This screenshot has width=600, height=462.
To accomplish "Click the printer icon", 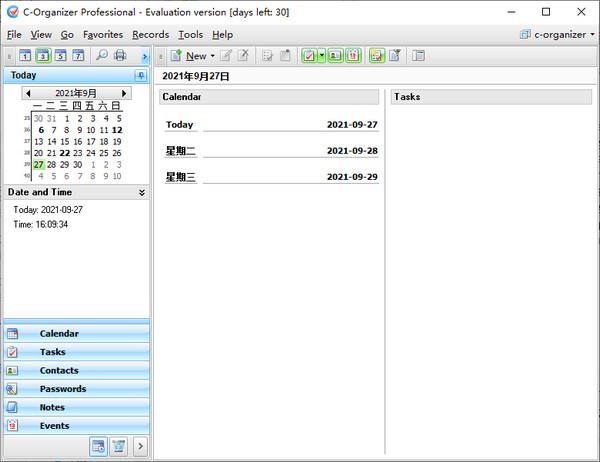I will pyautogui.click(x=120, y=55).
